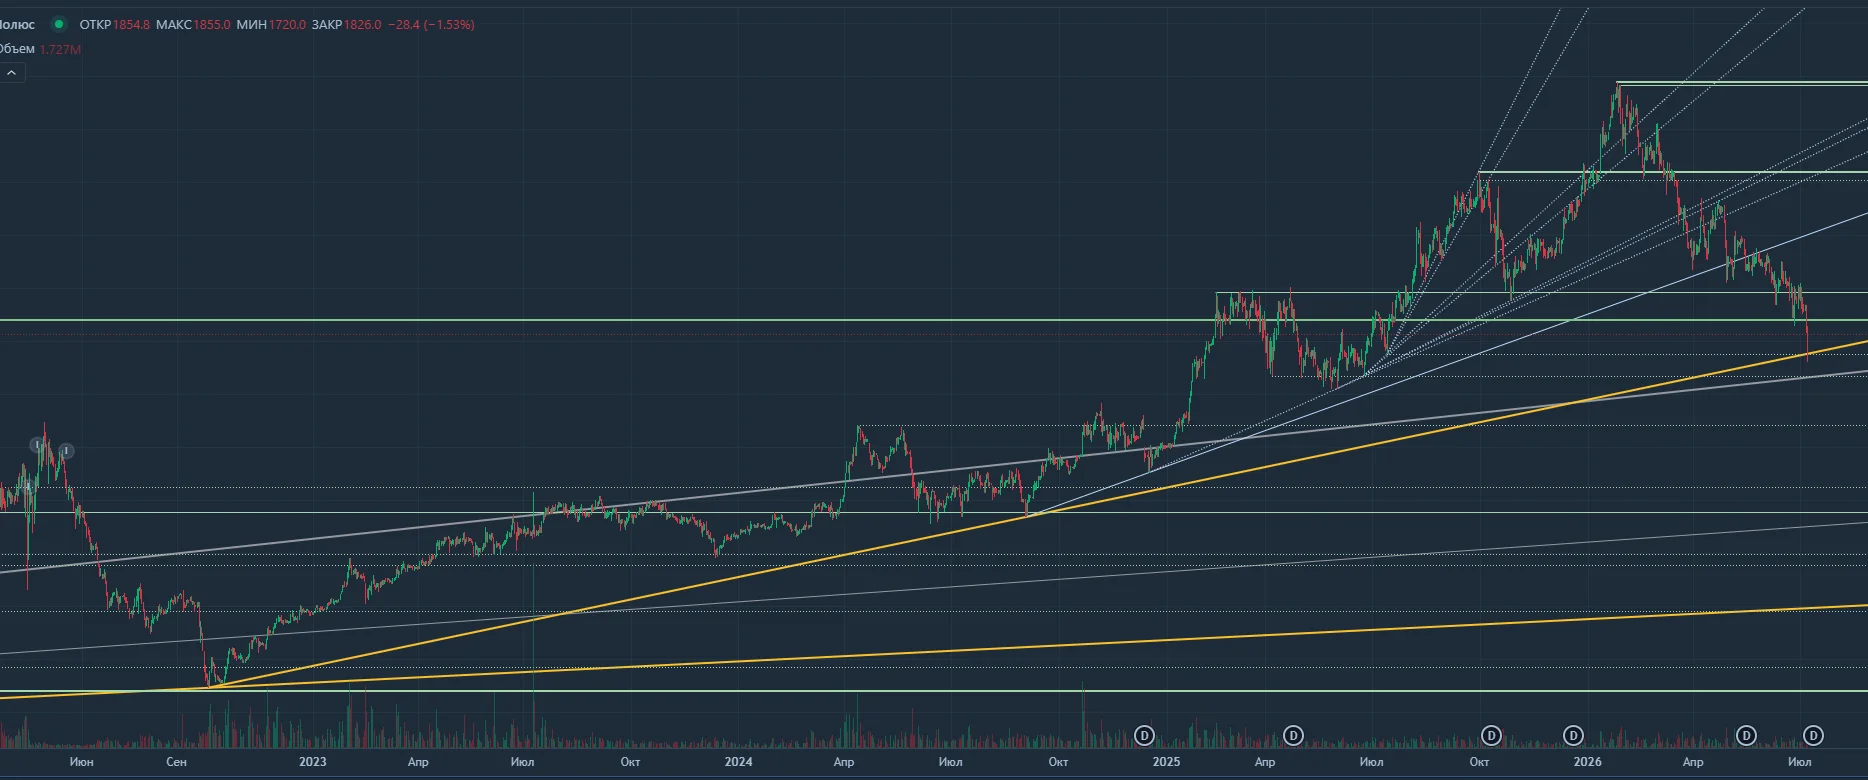Click the dividend marker above Окт 2025
Screen dimensions: 1868x780
coord(1491,736)
